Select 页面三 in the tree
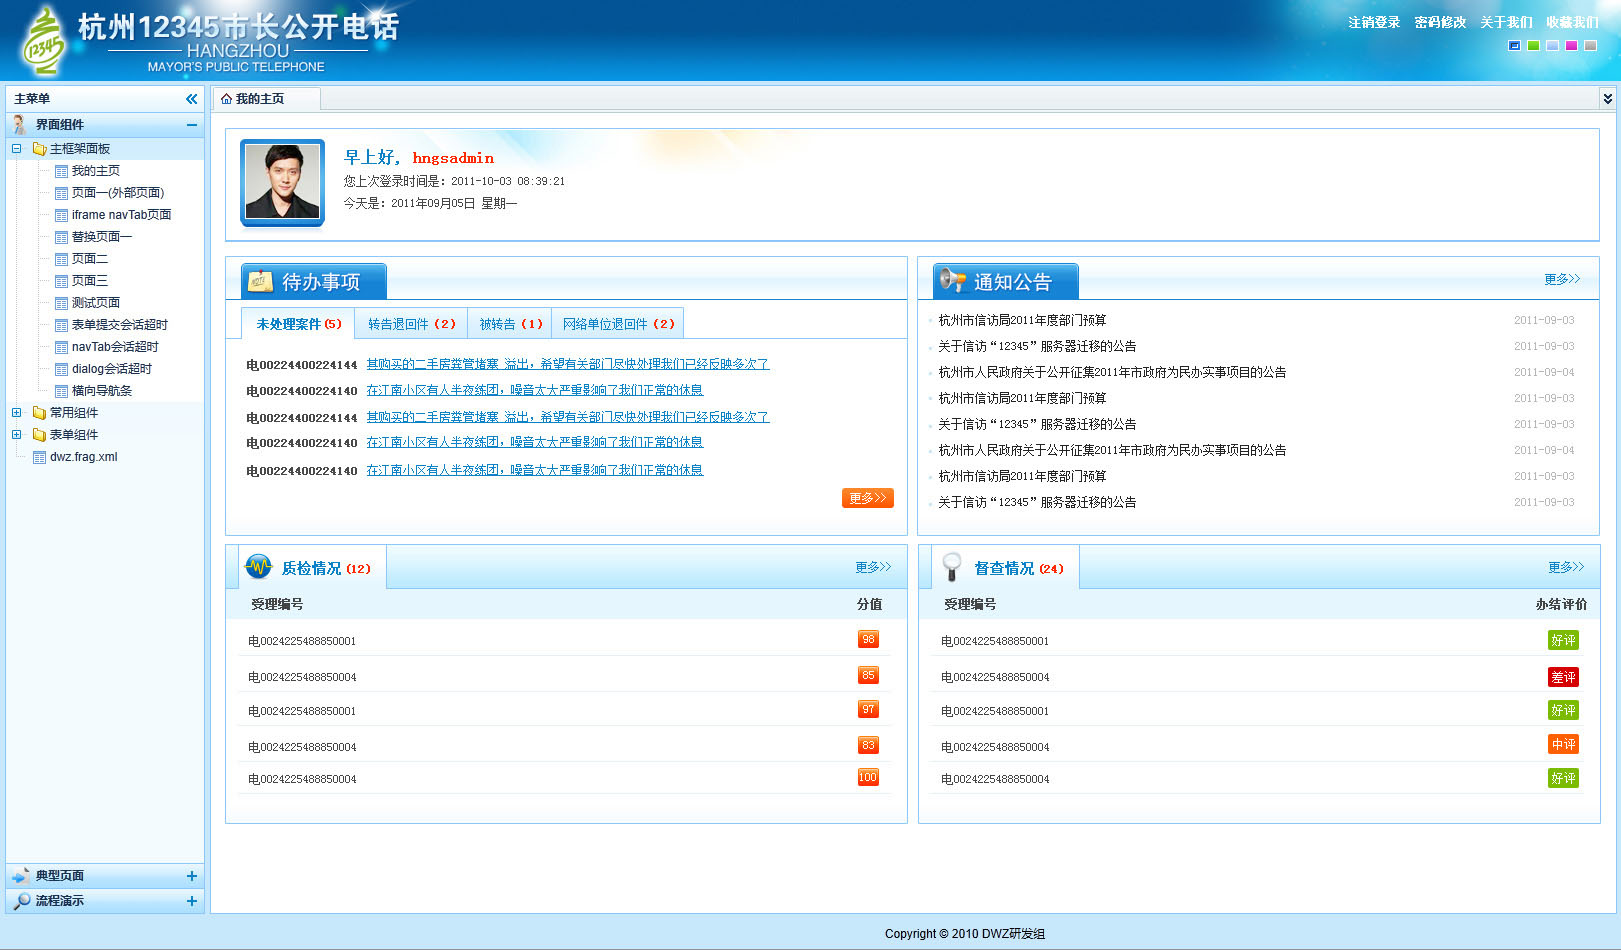The height and width of the screenshot is (950, 1621). (x=89, y=281)
